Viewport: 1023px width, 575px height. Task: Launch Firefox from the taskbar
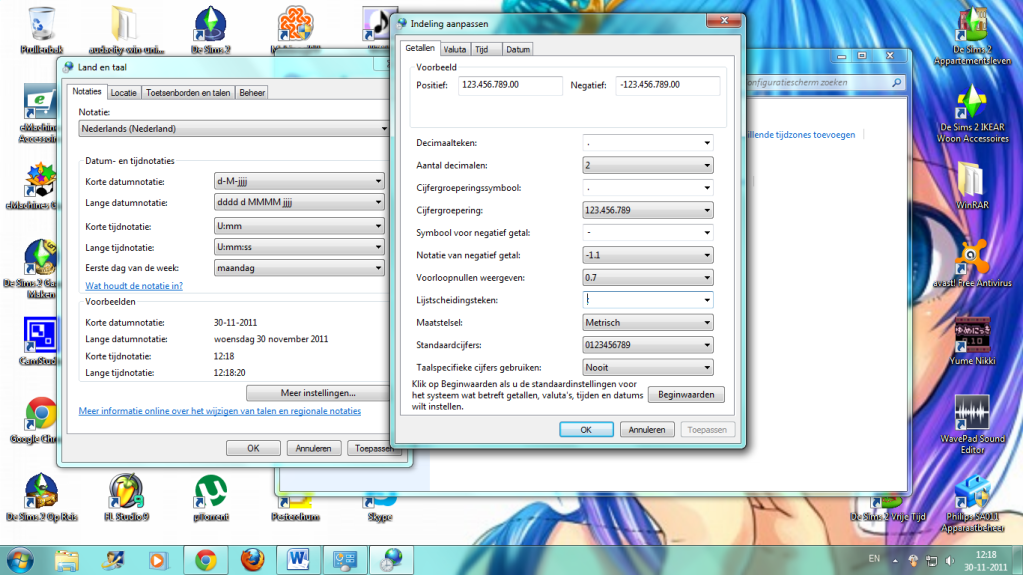click(x=252, y=559)
